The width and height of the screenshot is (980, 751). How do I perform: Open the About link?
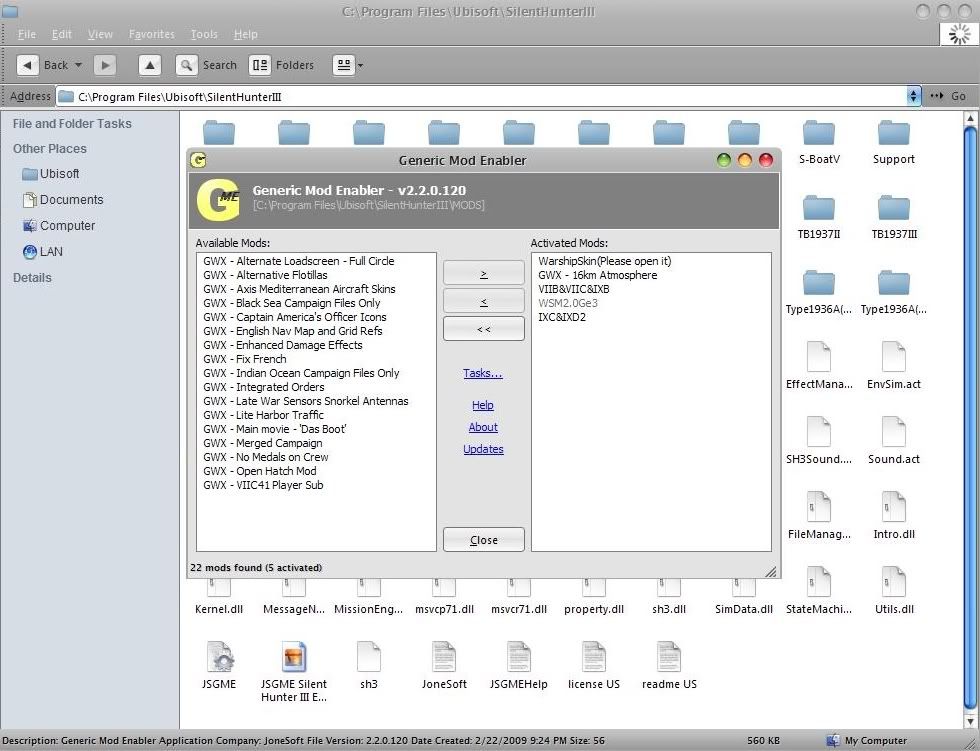[x=483, y=427]
